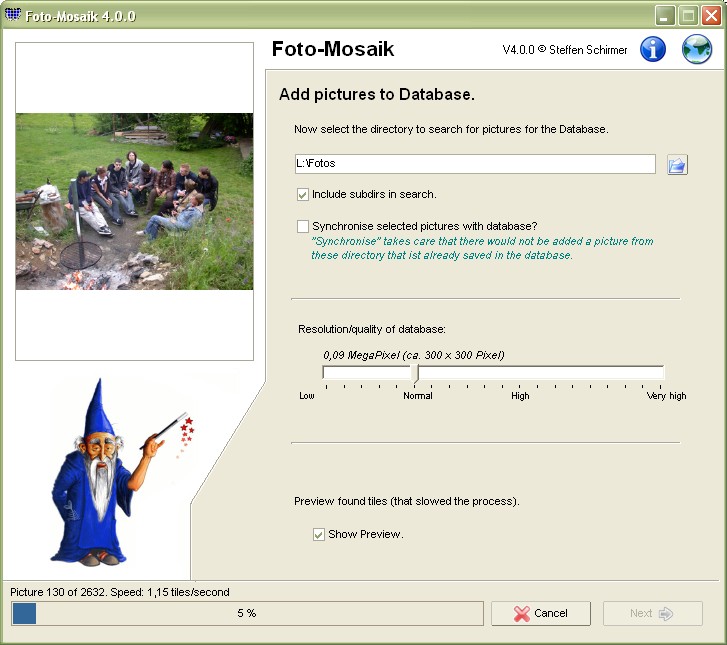Click the 5 % progress bar
Screen dimensions: 727x645
click(x=247, y=613)
